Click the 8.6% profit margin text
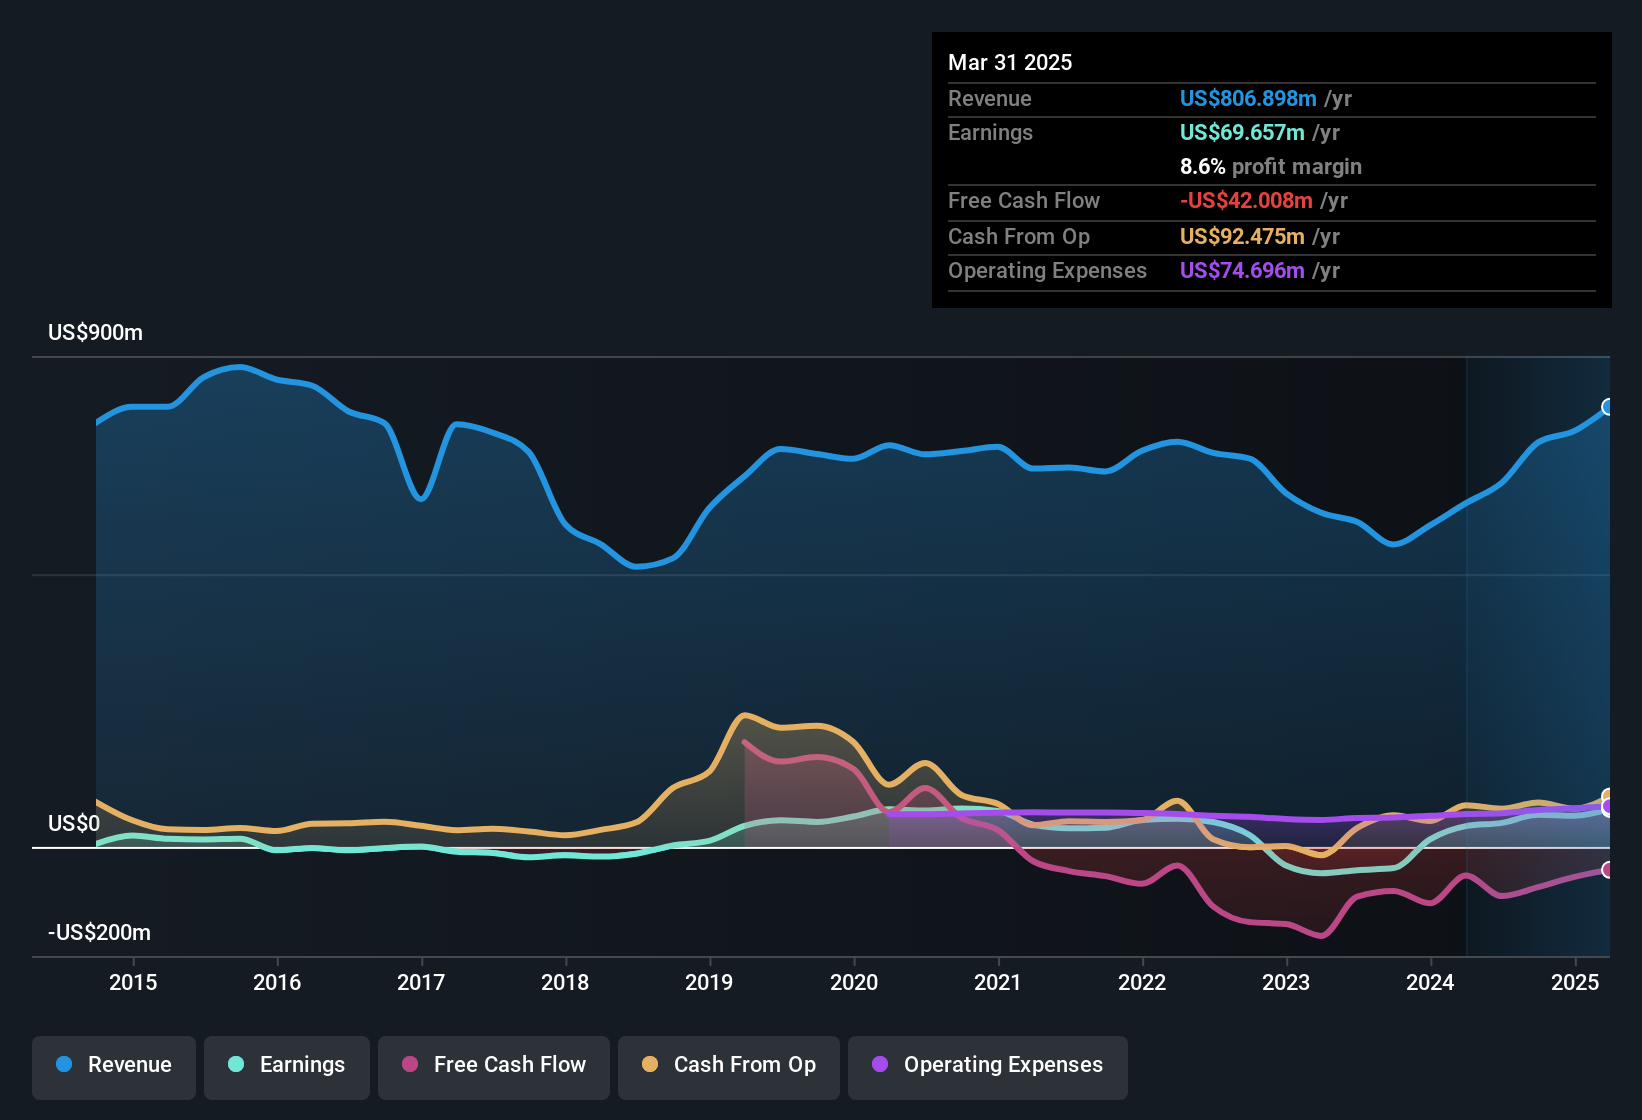 pyautogui.click(x=1270, y=167)
